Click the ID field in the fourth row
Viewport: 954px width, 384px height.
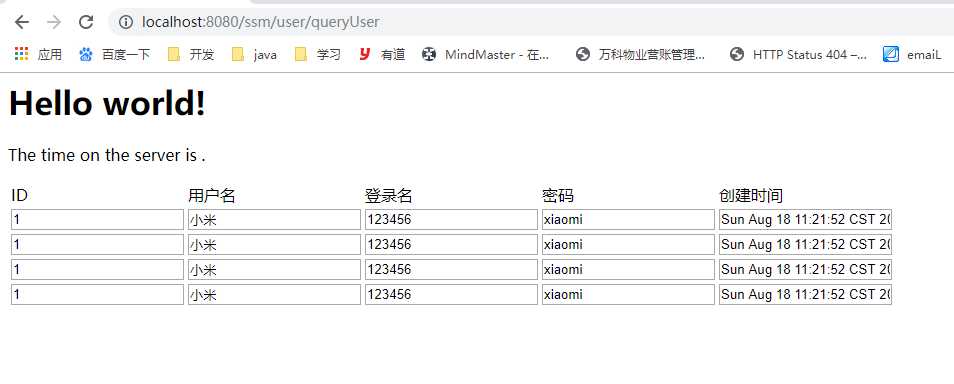(x=97, y=295)
